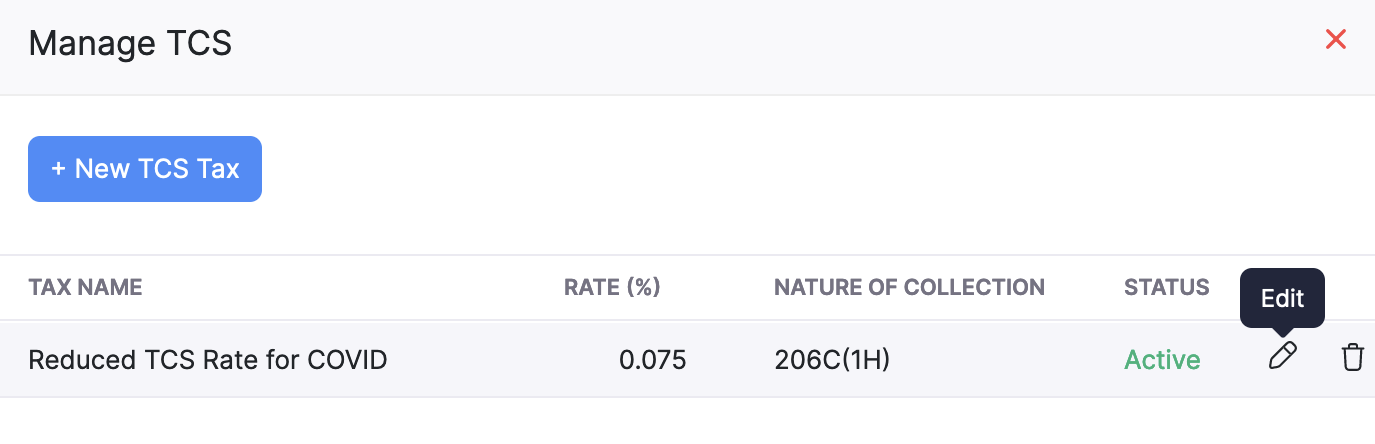Image resolution: width=1375 pixels, height=444 pixels.
Task: Click the (%) symbol in the rate header
Action: [643, 288]
